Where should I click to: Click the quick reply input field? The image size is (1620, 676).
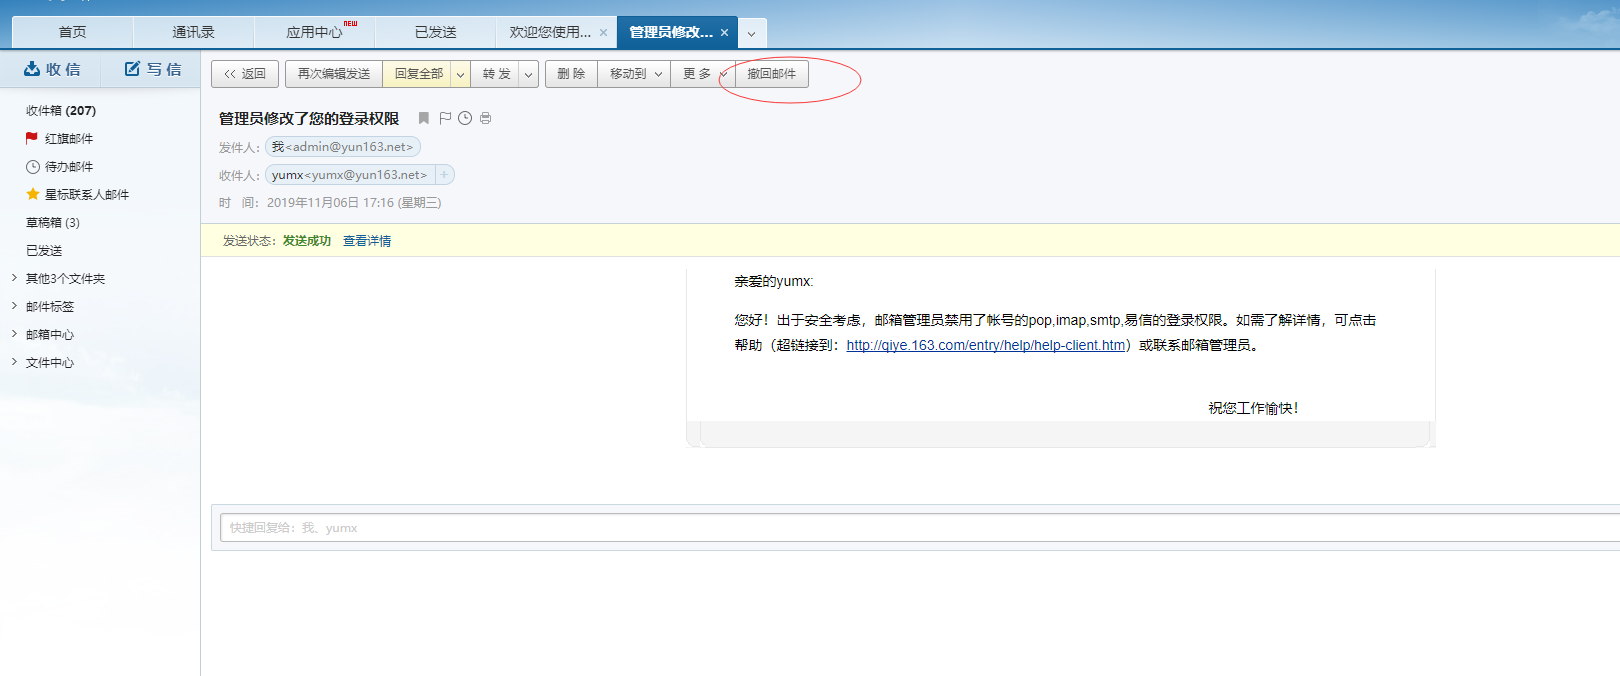(900, 528)
